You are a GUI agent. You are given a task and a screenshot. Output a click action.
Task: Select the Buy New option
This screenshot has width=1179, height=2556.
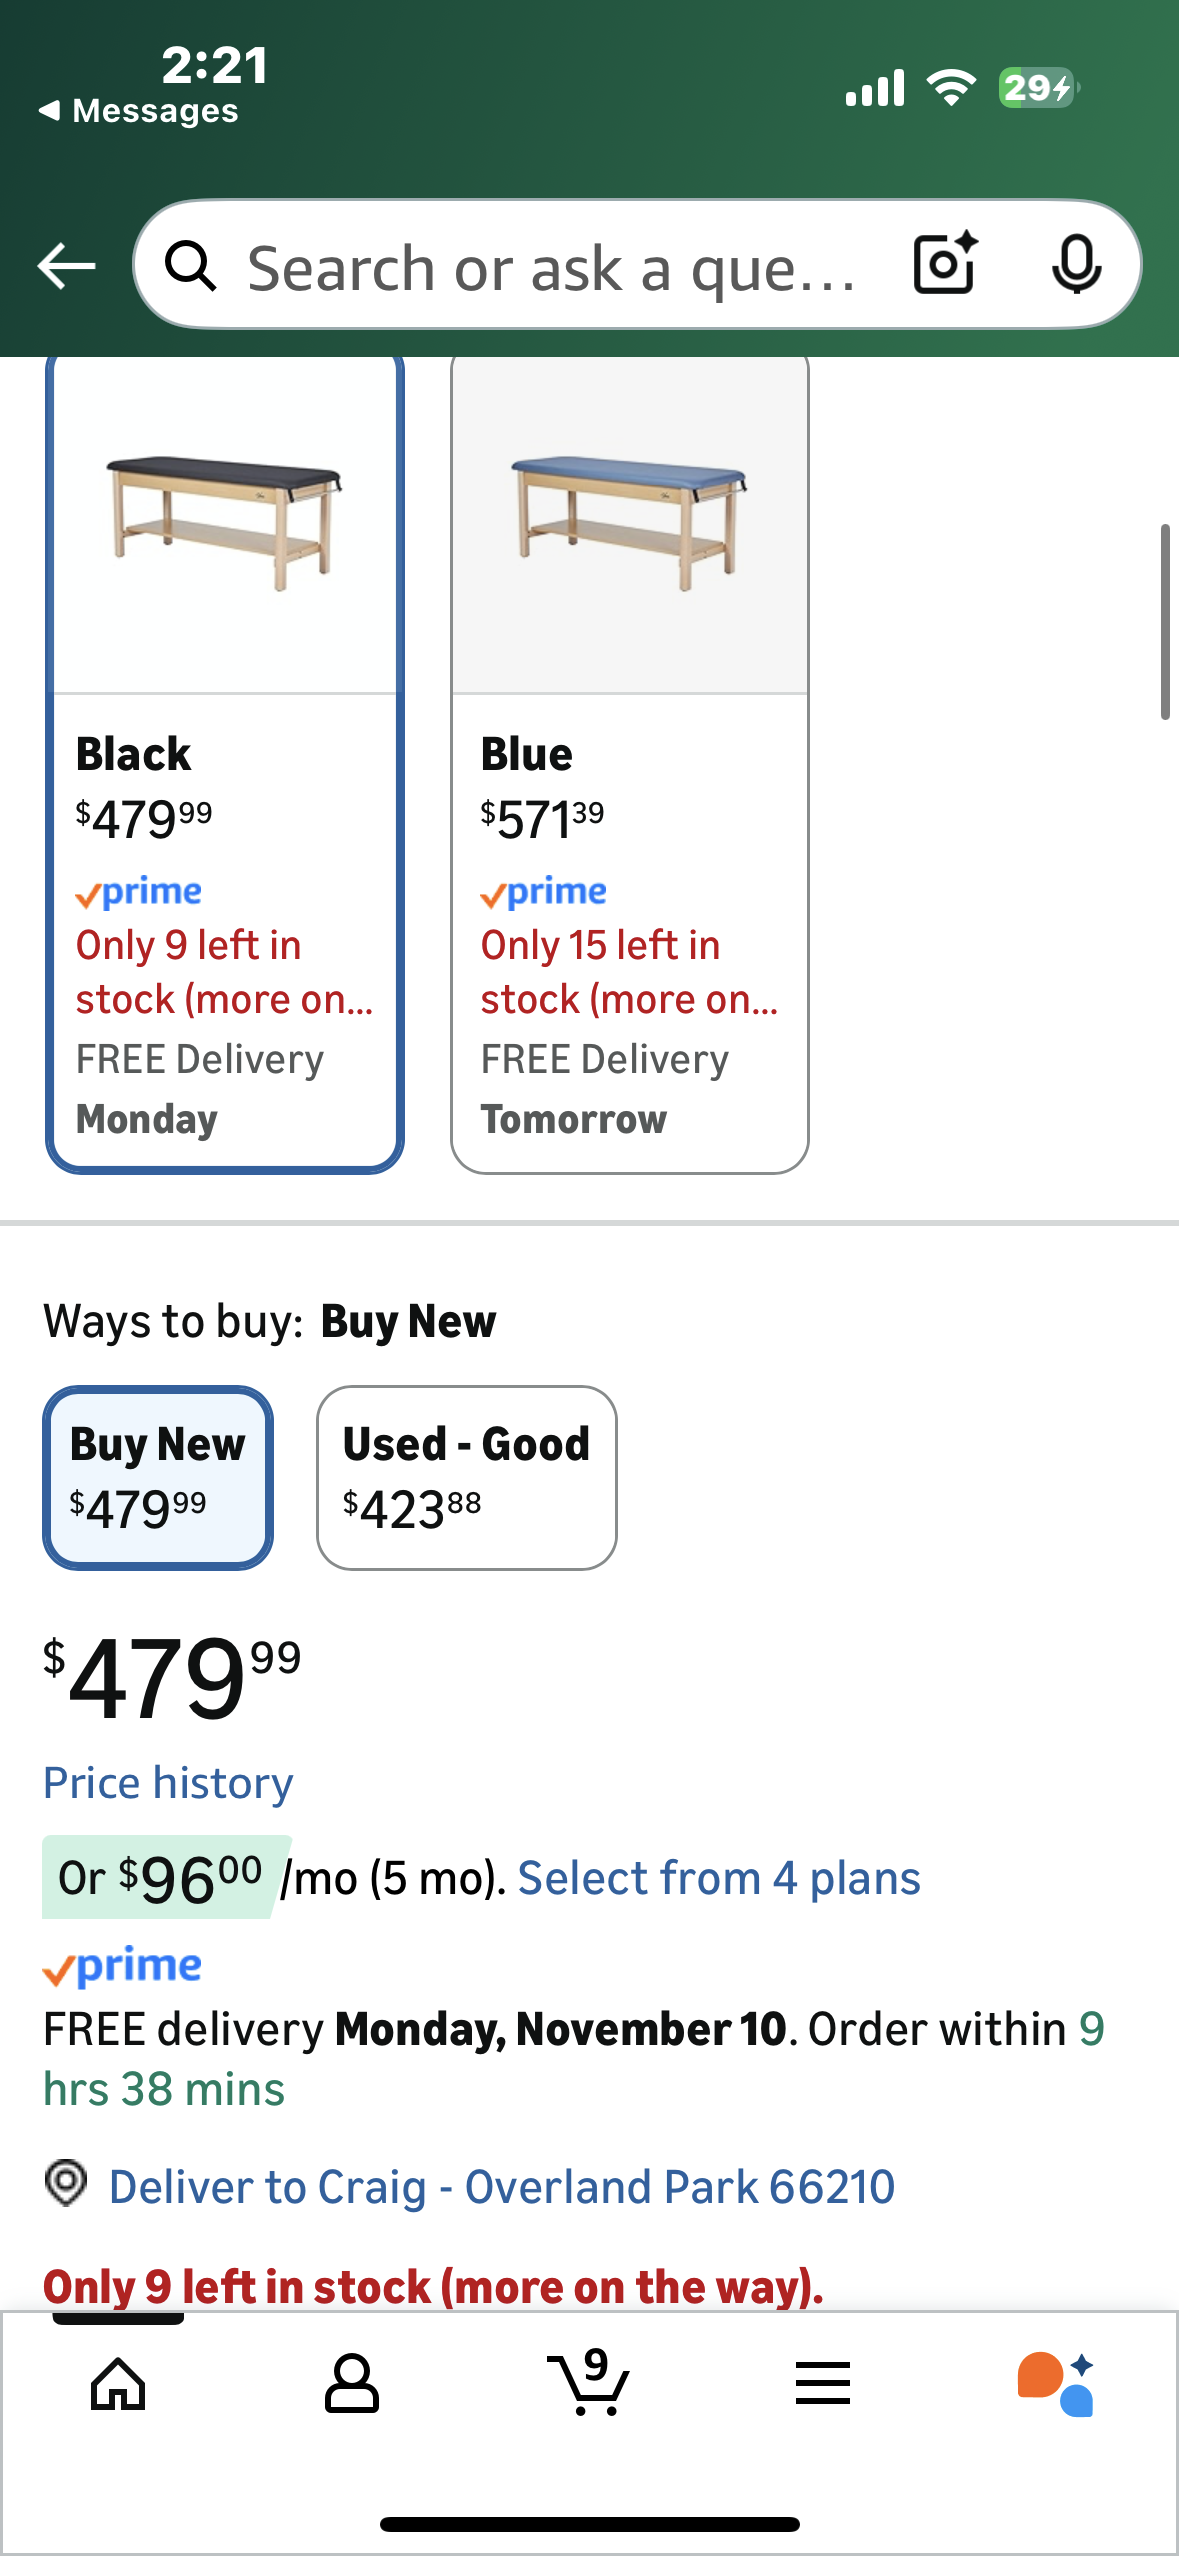tap(158, 1477)
